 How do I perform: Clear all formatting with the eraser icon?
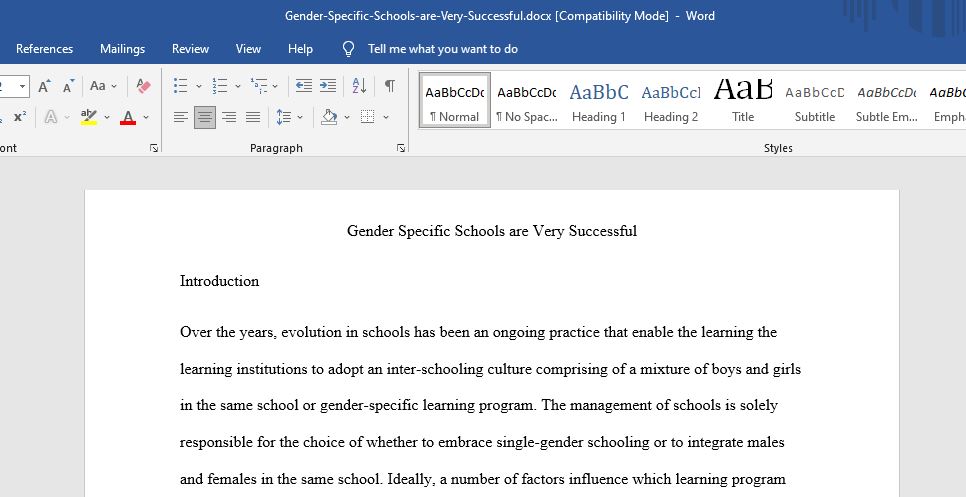pyautogui.click(x=144, y=86)
